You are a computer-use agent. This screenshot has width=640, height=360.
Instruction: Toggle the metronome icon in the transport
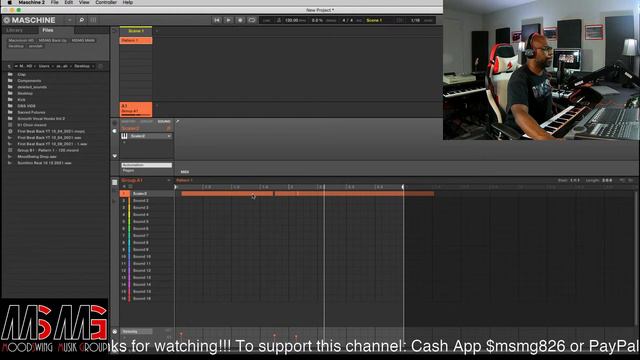(279, 20)
